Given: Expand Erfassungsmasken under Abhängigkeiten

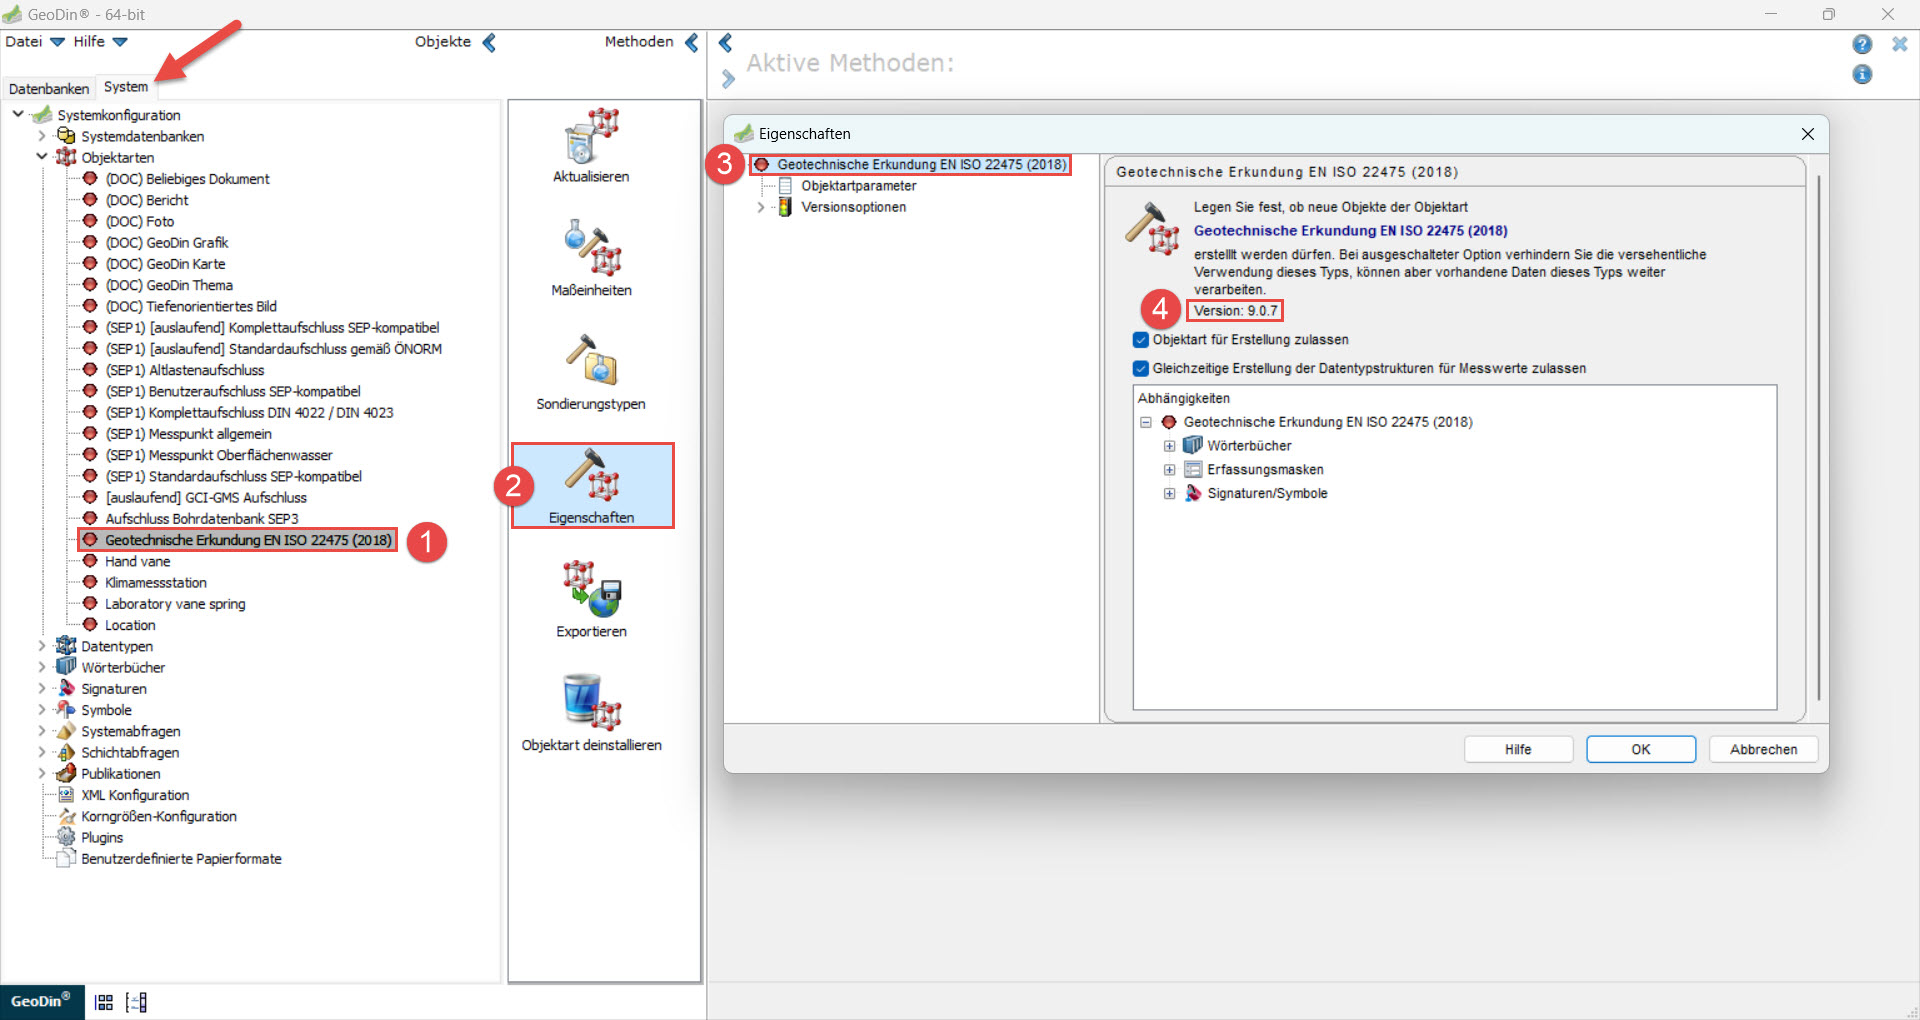Looking at the screenshot, I should pyautogui.click(x=1169, y=470).
